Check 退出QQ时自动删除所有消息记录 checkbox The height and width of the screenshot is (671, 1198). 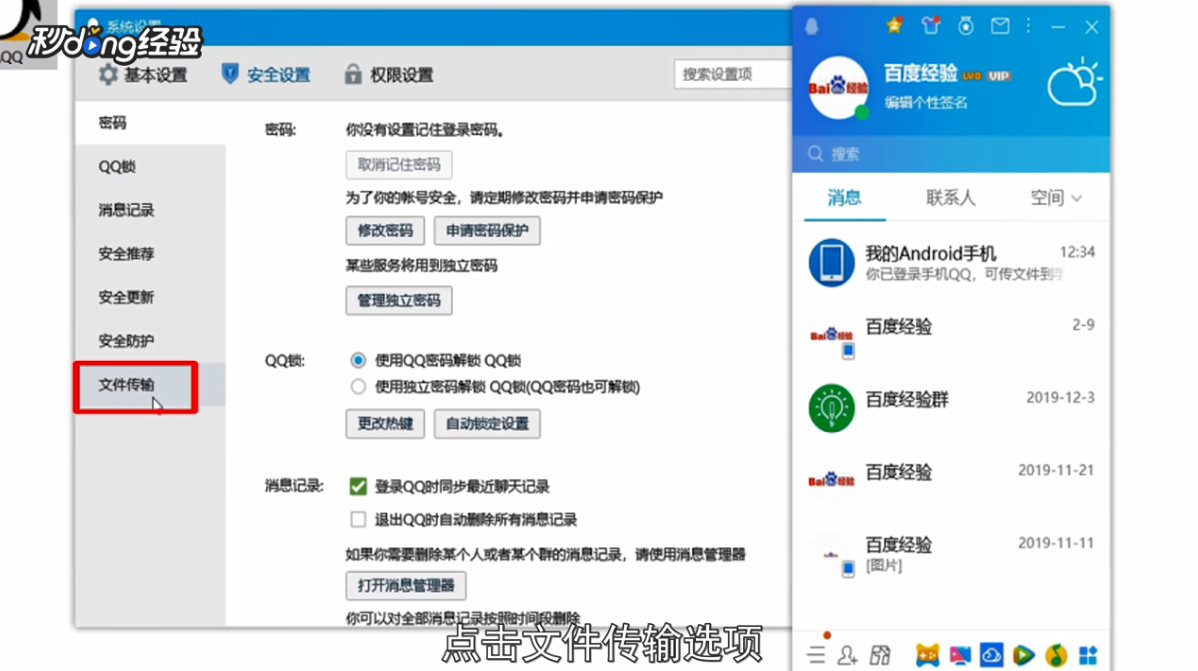click(x=358, y=520)
